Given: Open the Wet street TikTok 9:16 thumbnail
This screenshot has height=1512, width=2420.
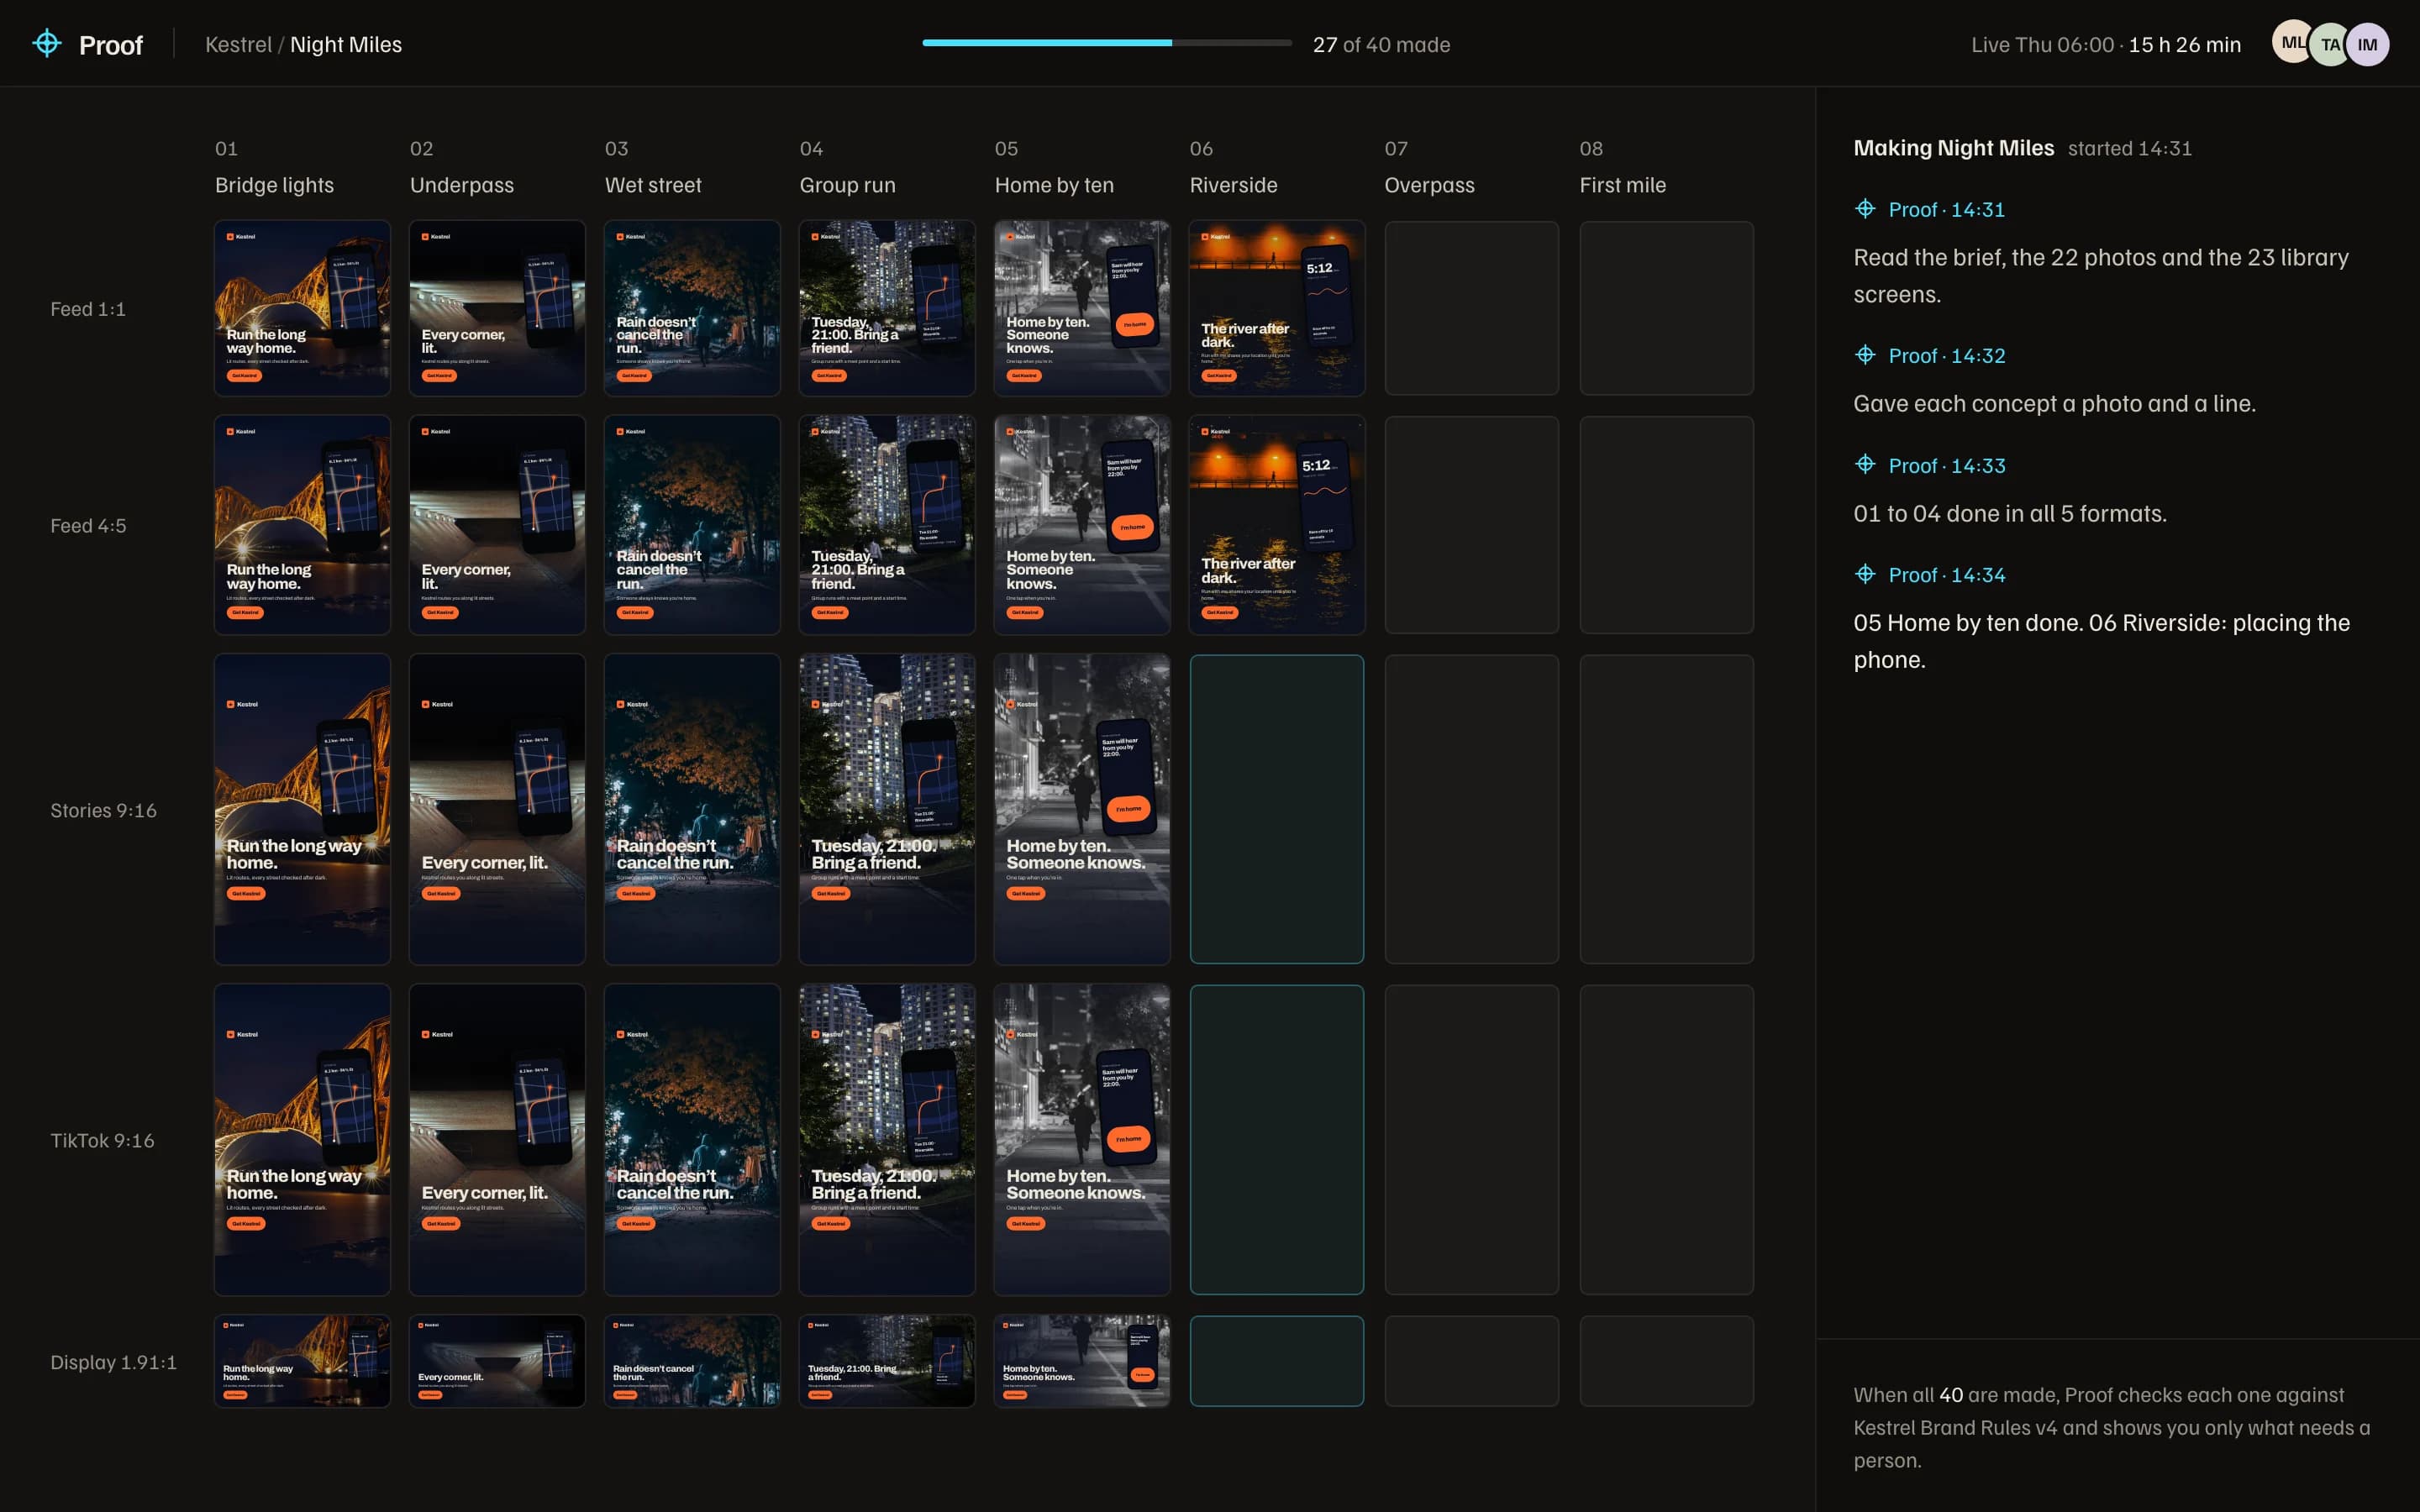Looking at the screenshot, I should (x=692, y=1140).
